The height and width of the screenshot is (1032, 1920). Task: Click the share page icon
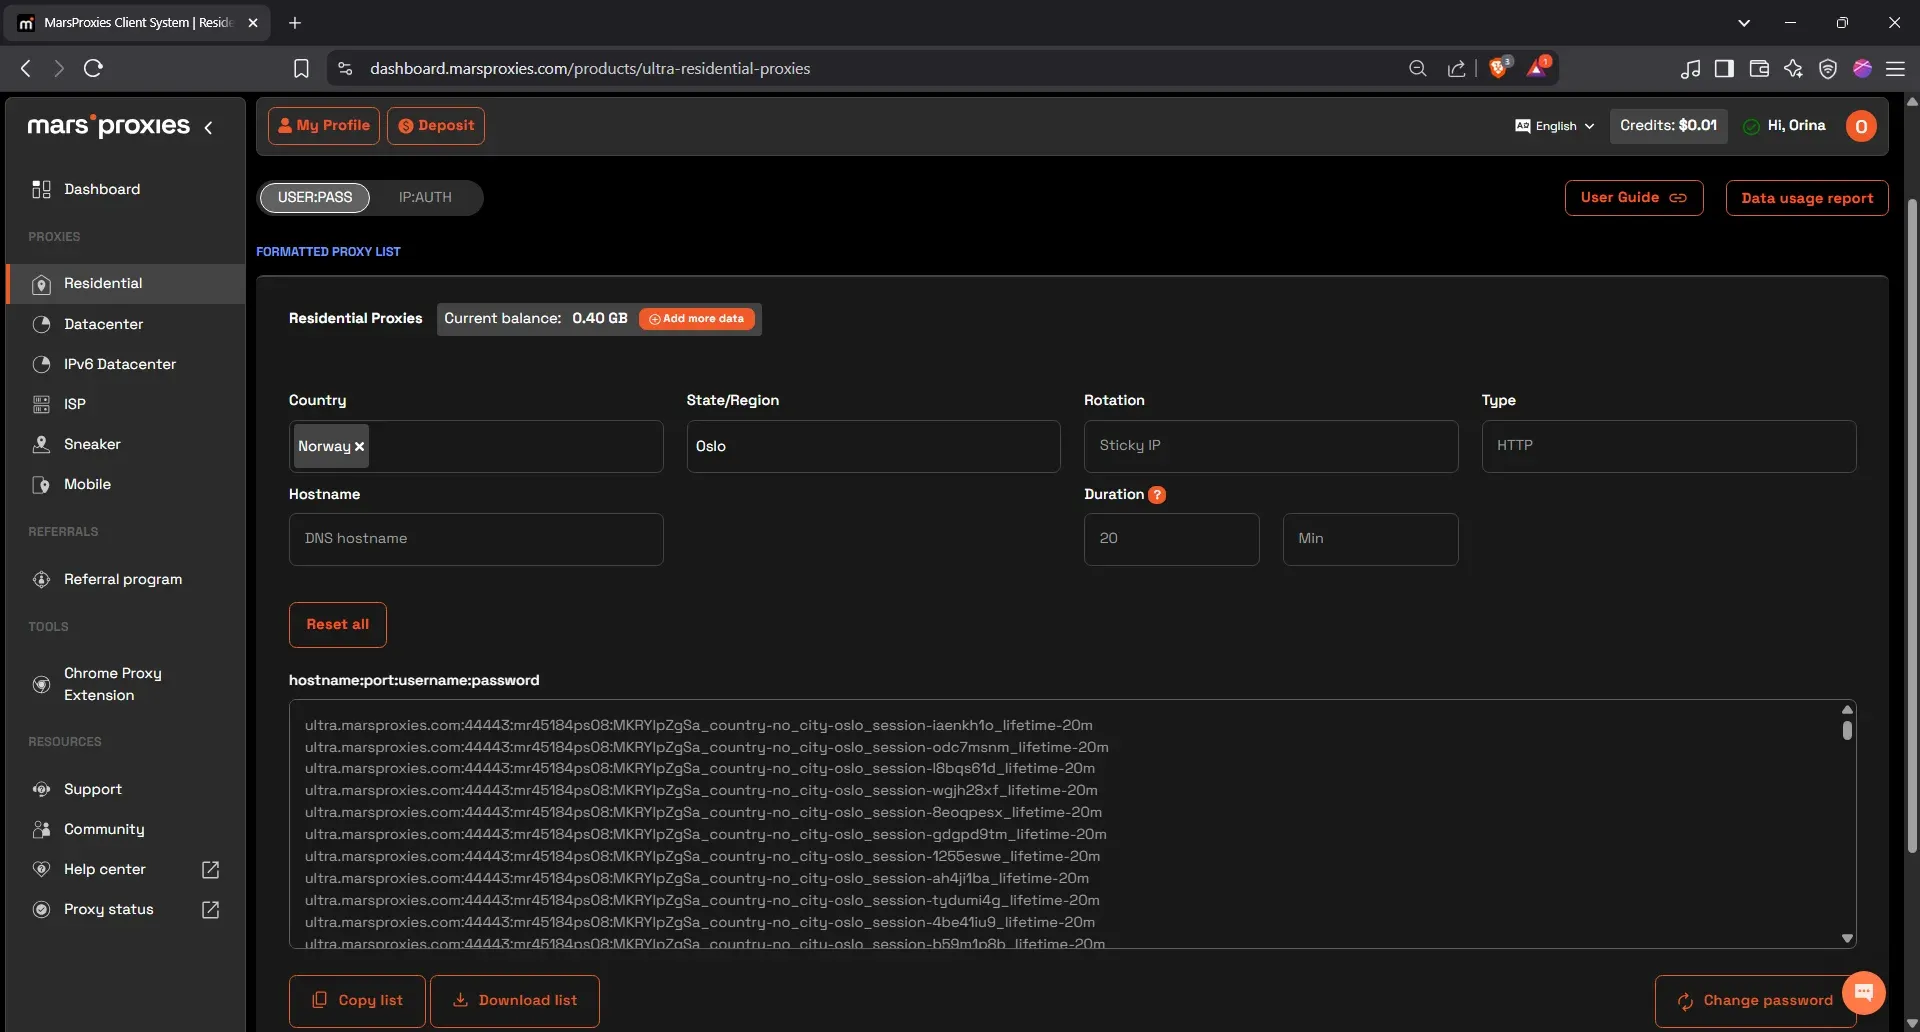coord(1456,68)
